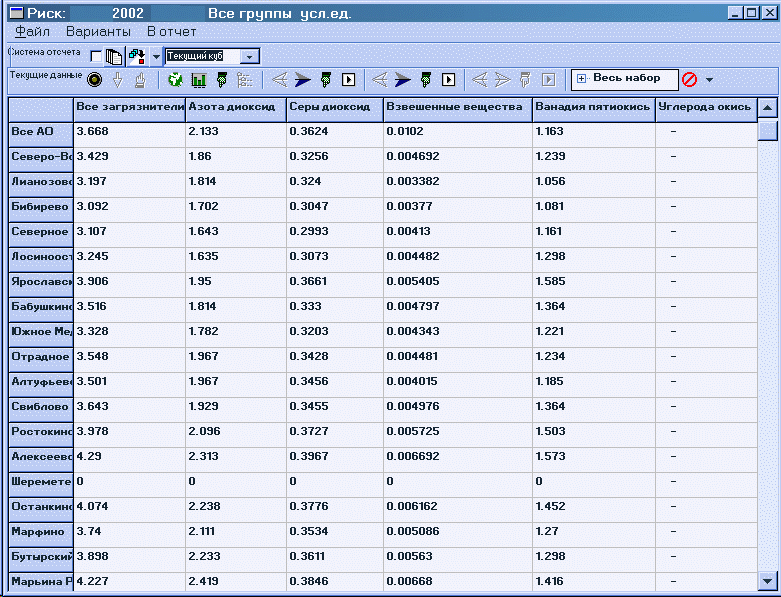Tick the checkbox beside Система отсчета

(x=96, y=56)
